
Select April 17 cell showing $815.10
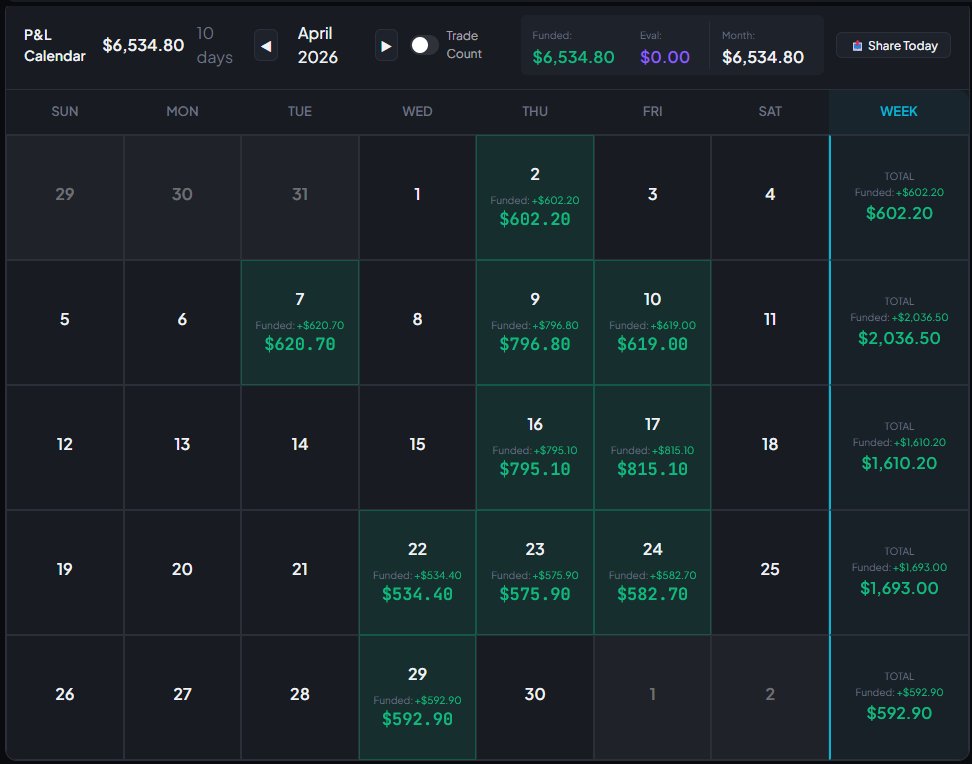[x=652, y=448]
